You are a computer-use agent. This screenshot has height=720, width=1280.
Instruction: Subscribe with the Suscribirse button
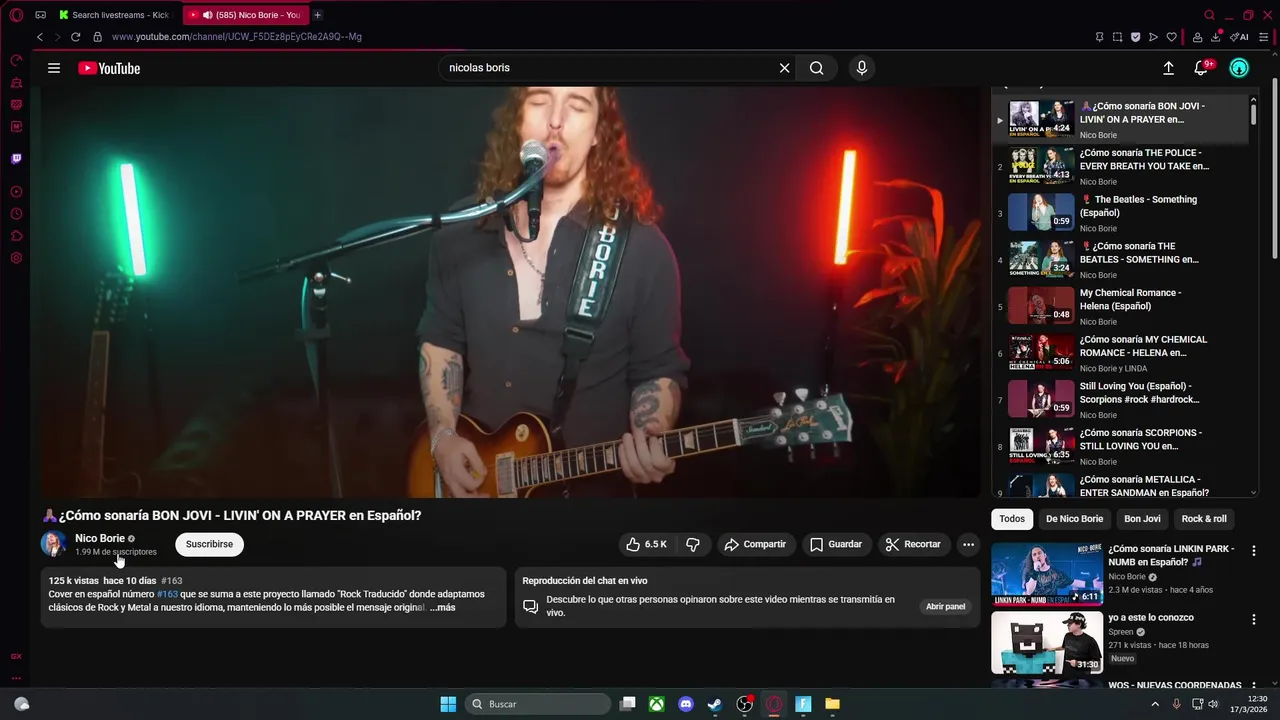(x=209, y=544)
